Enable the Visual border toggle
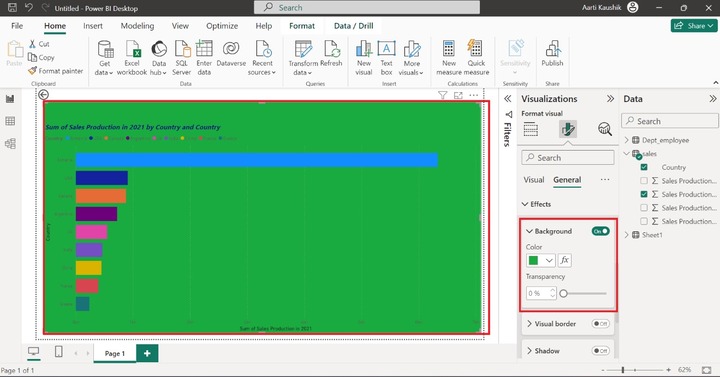The width and height of the screenshot is (720, 377). coord(601,324)
